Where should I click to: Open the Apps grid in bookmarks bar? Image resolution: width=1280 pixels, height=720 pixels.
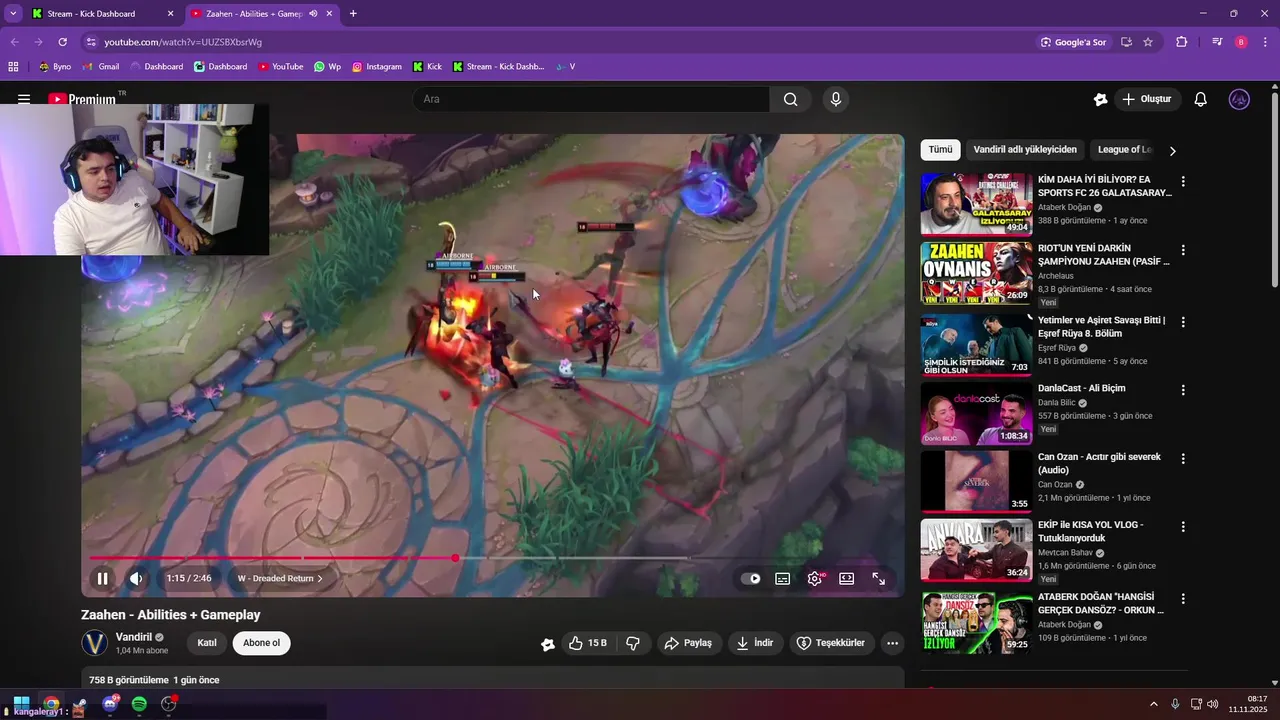[x=13, y=67]
